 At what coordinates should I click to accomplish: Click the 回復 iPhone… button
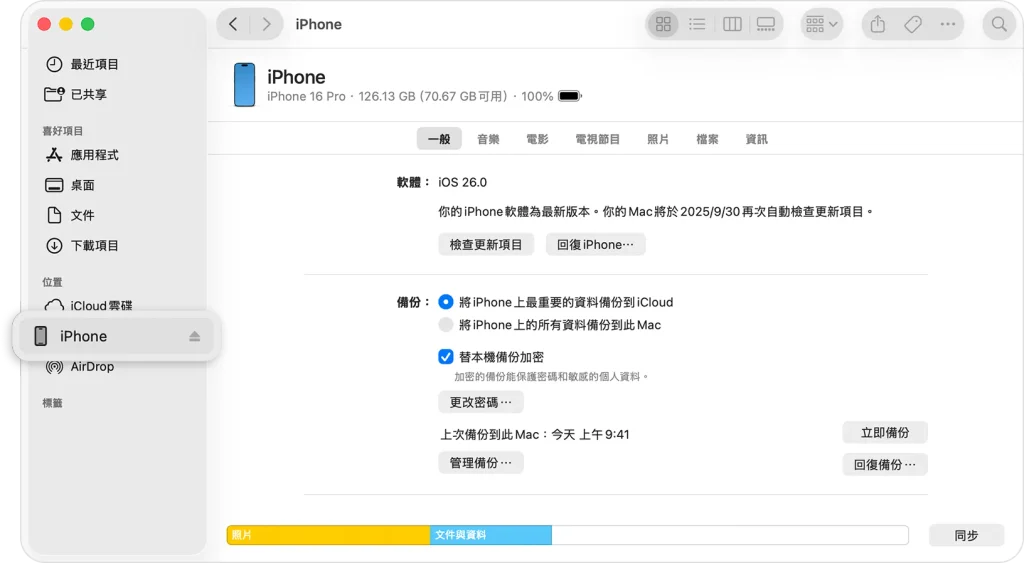(x=596, y=244)
